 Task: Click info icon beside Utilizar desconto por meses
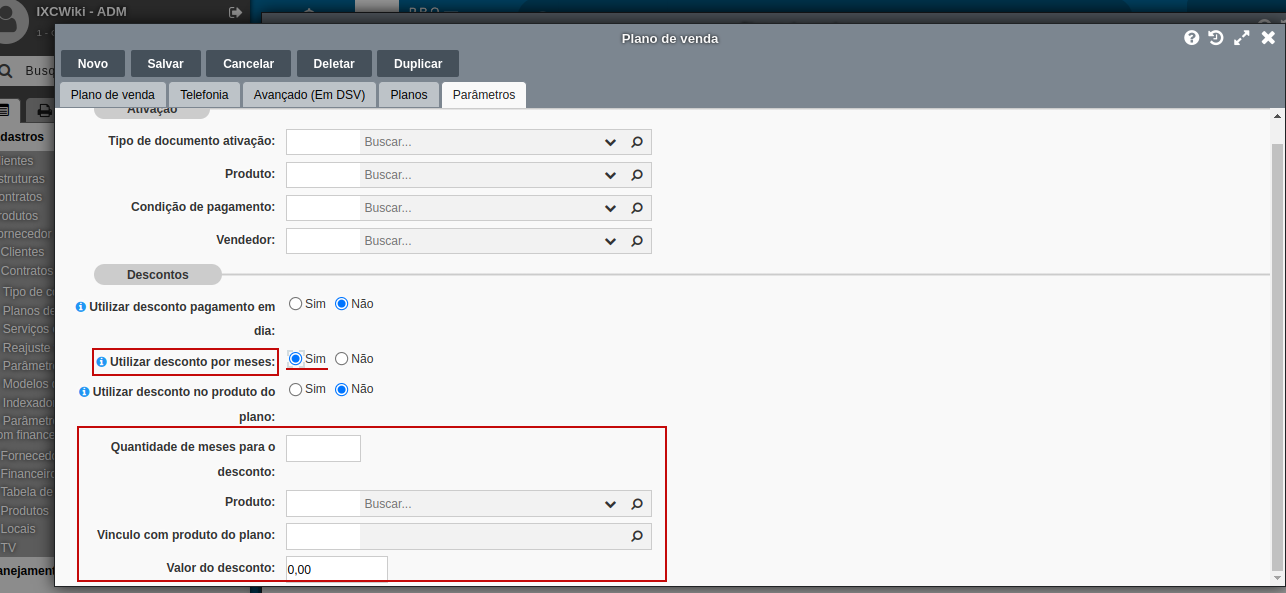pos(102,361)
